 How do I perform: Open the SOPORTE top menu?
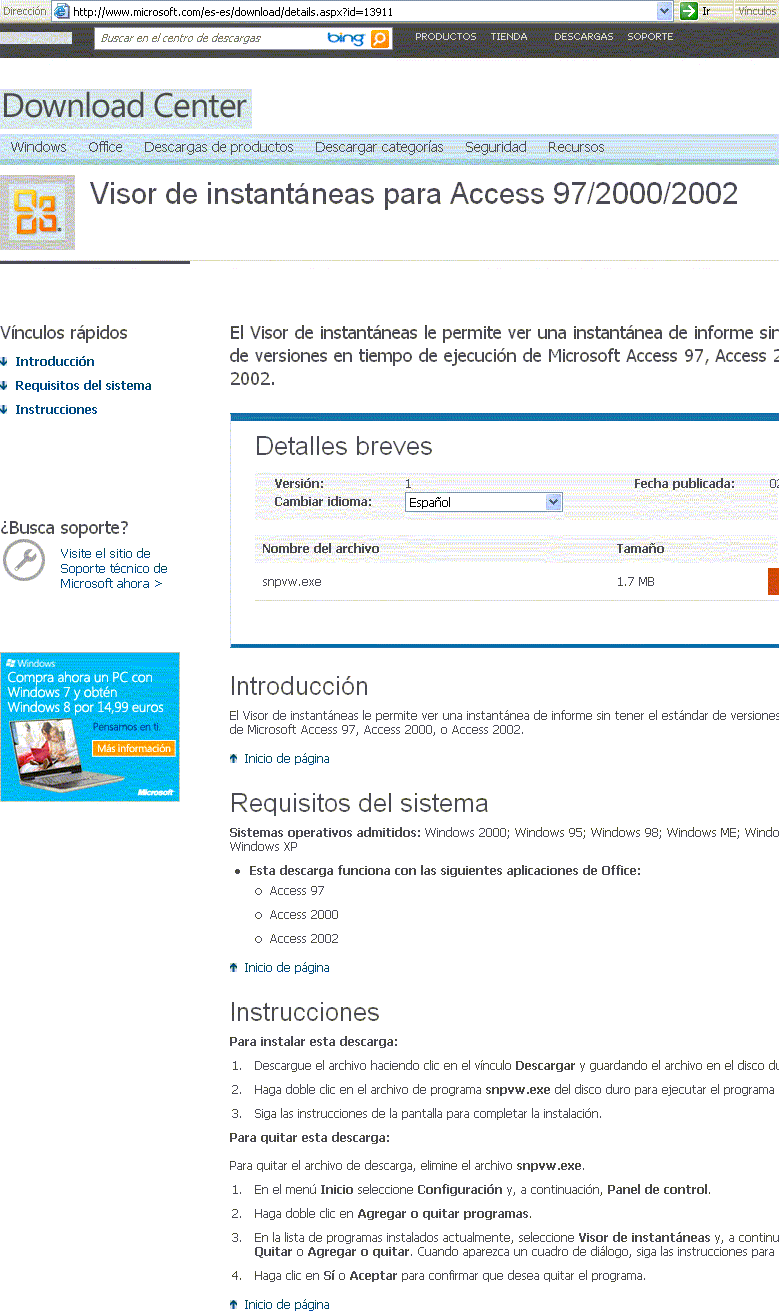[x=650, y=37]
